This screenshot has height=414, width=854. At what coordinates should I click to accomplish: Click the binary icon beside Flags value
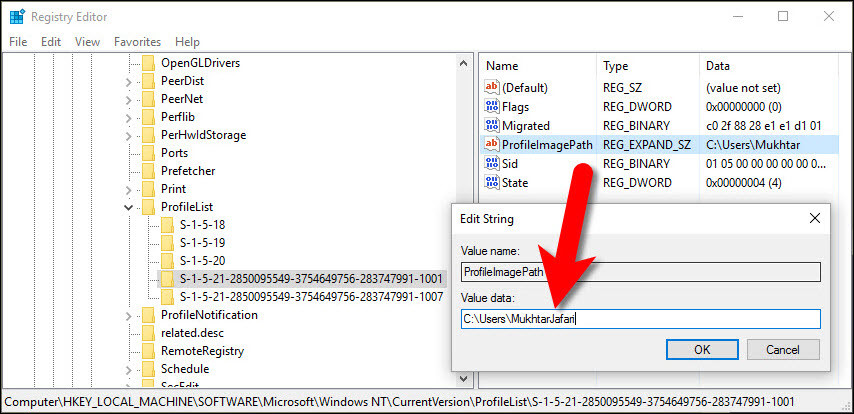click(x=492, y=106)
